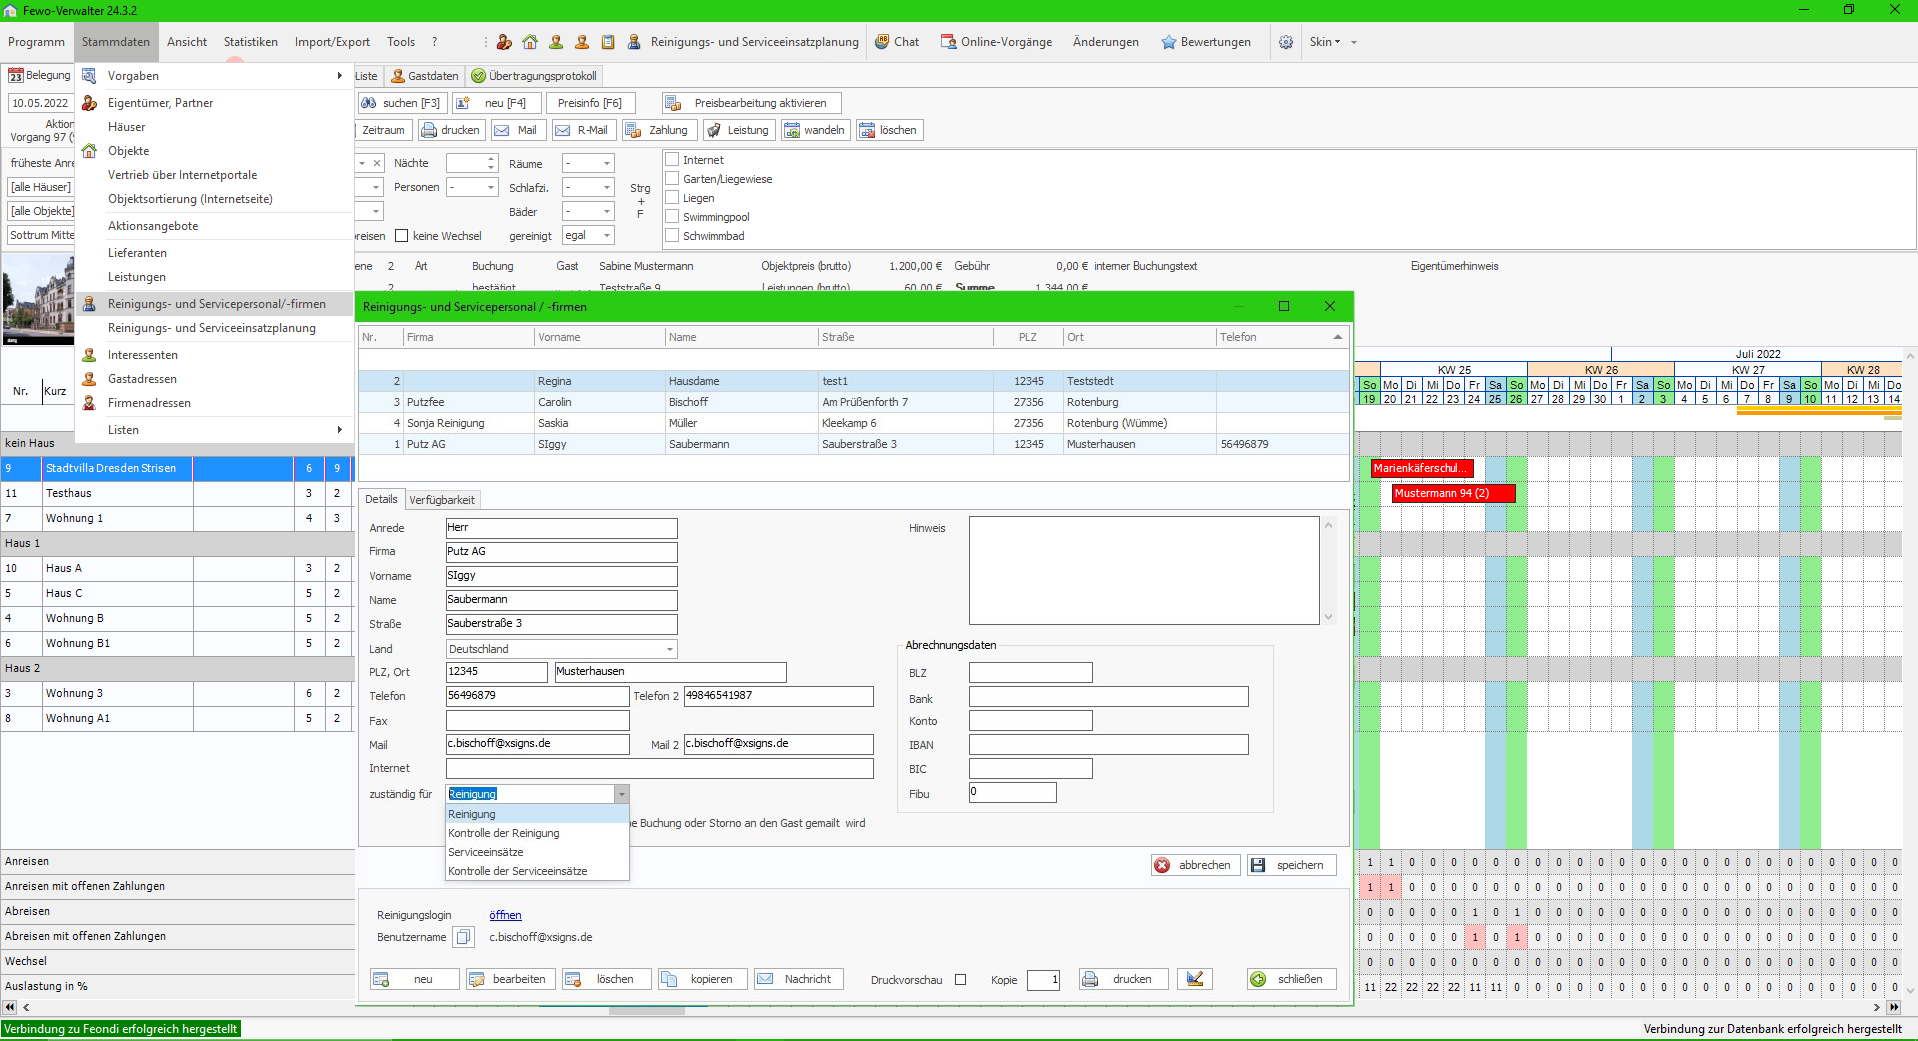Toggle the keine Wechsel checkbox
The width and height of the screenshot is (1918, 1041).
click(402, 236)
